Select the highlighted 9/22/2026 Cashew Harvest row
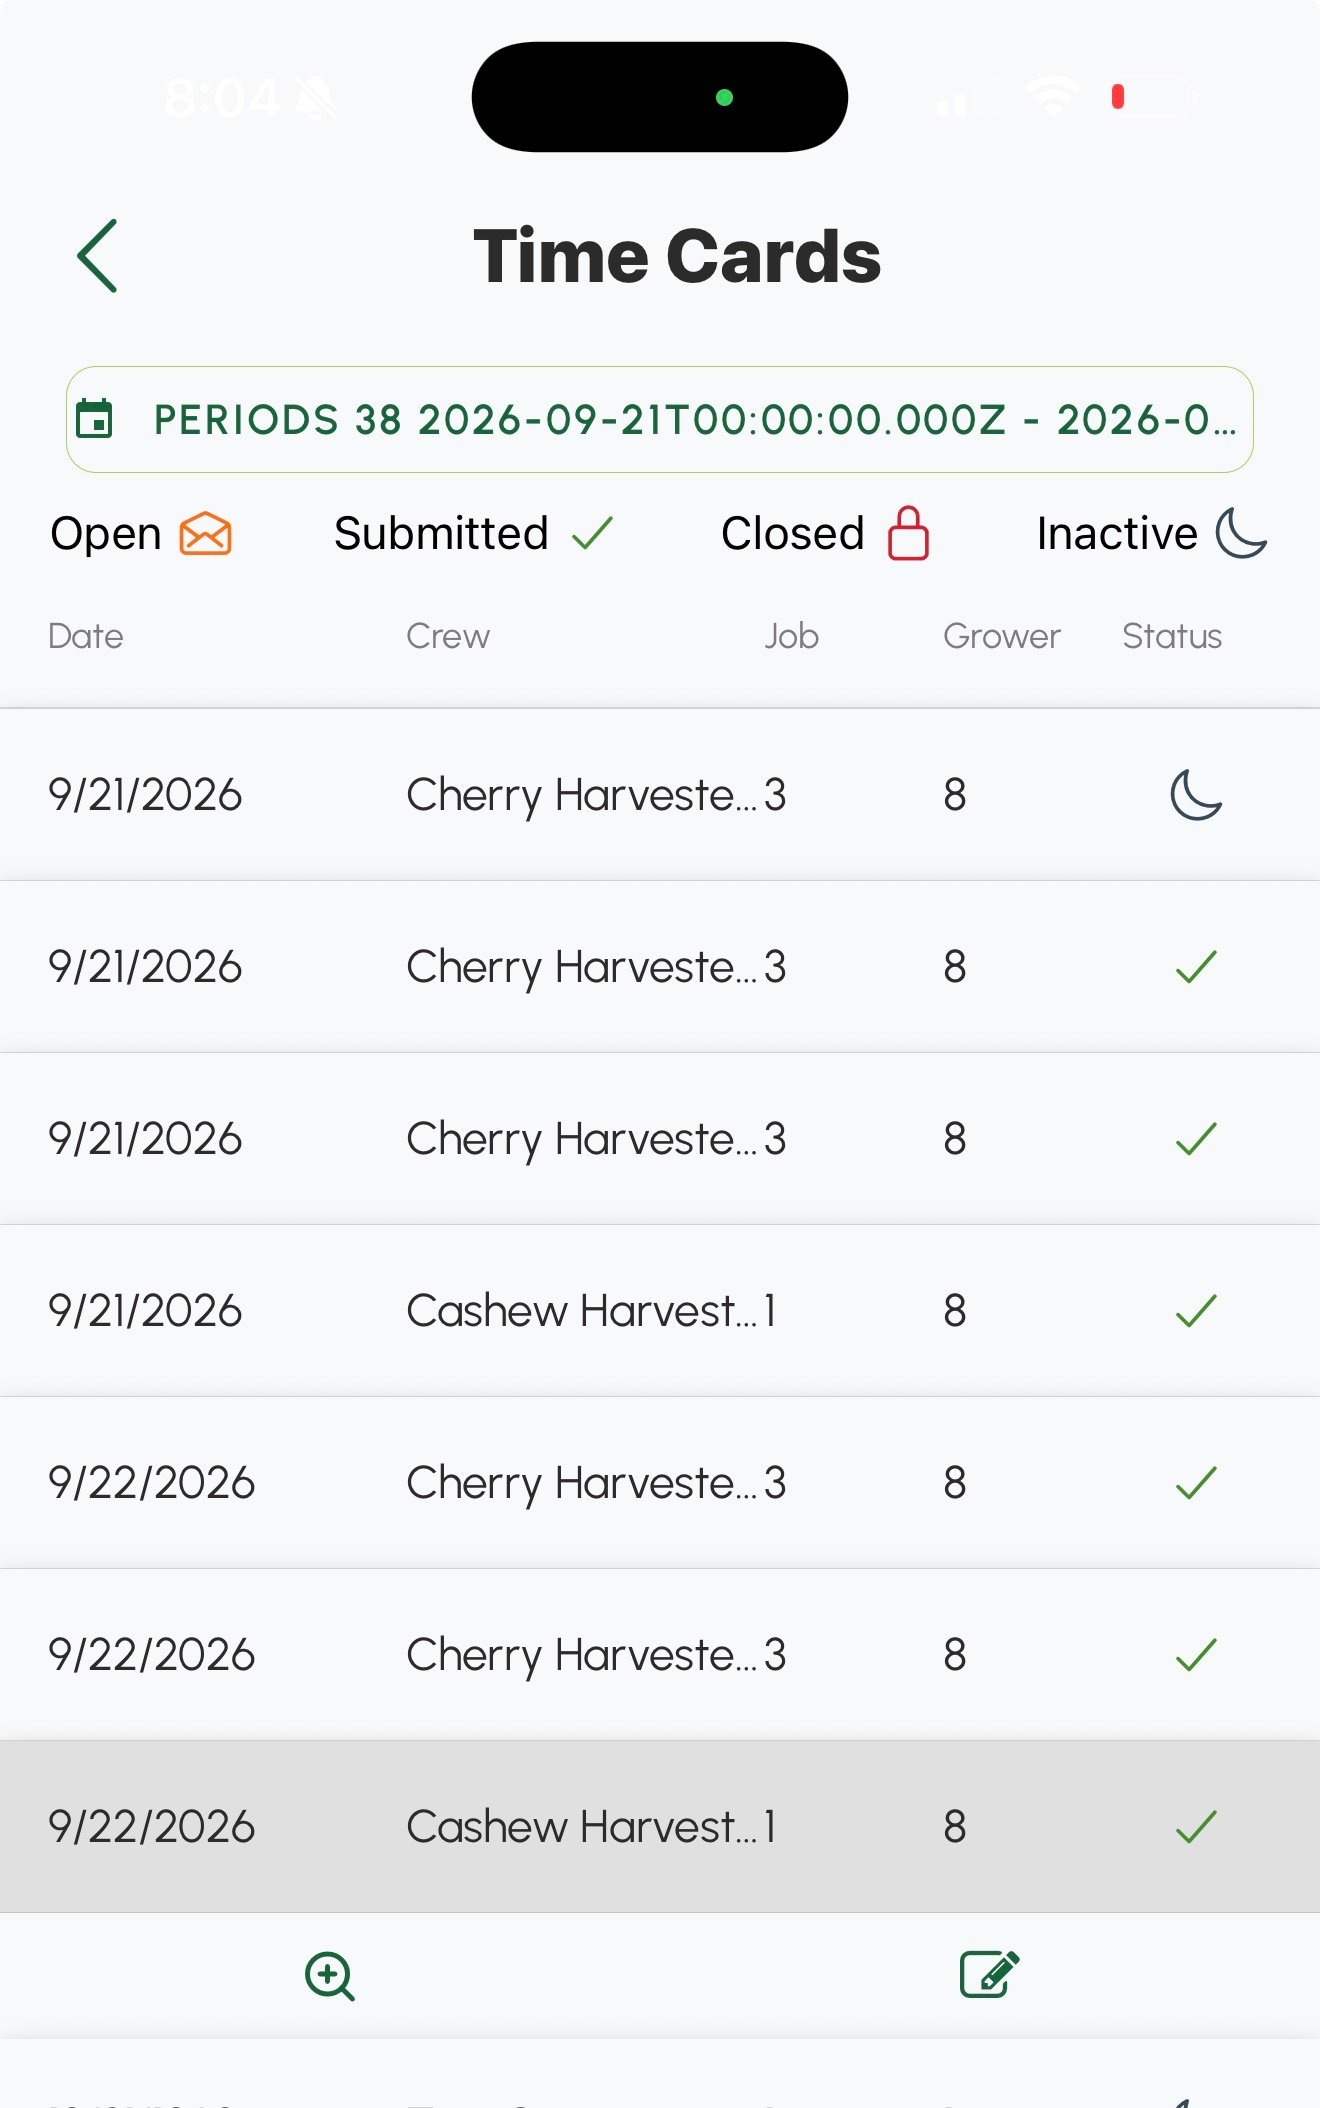Viewport: 1320px width, 2108px height. 660,1827
